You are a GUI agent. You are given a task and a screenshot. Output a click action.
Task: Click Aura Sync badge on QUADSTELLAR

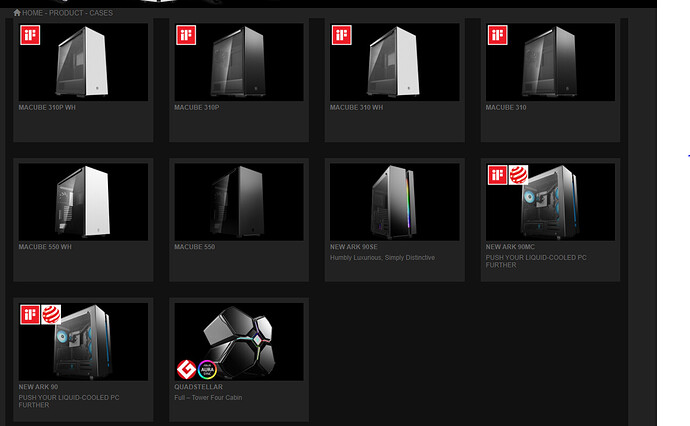(207, 369)
